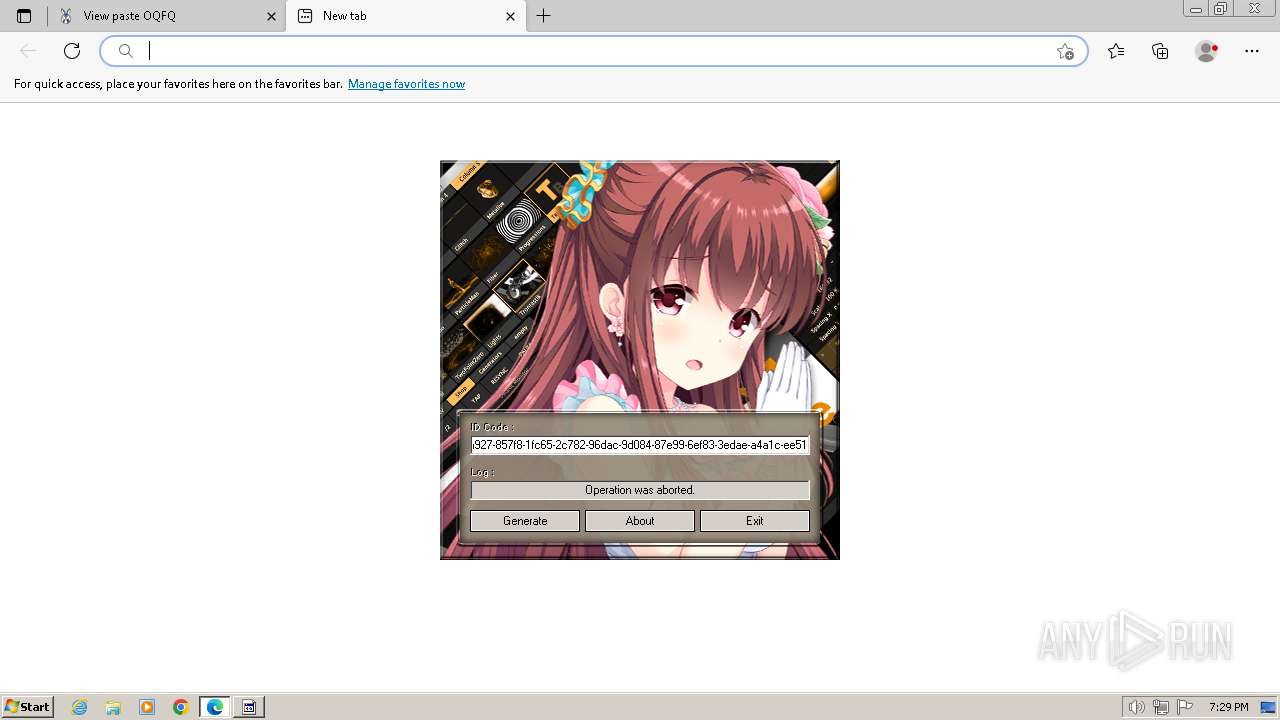
Task: Close the New tab tab
Action: click(511, 16)
